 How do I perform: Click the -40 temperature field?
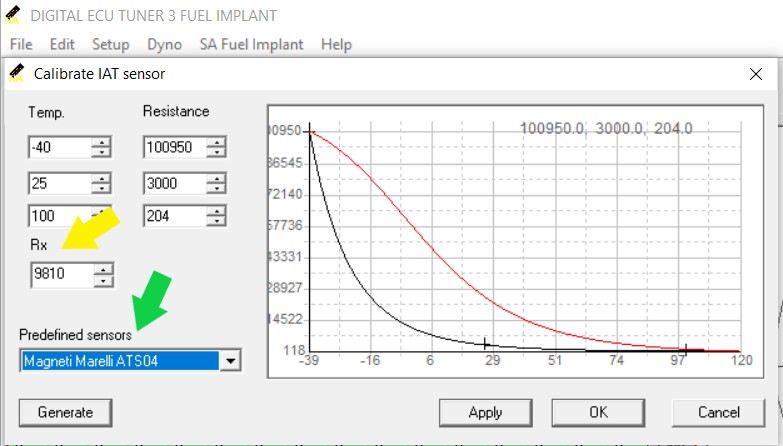coord(60,147)
